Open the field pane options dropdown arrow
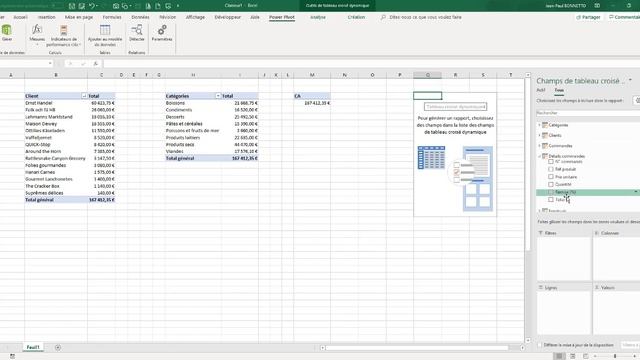Screen dimensions: 640x360 (631, 80)
